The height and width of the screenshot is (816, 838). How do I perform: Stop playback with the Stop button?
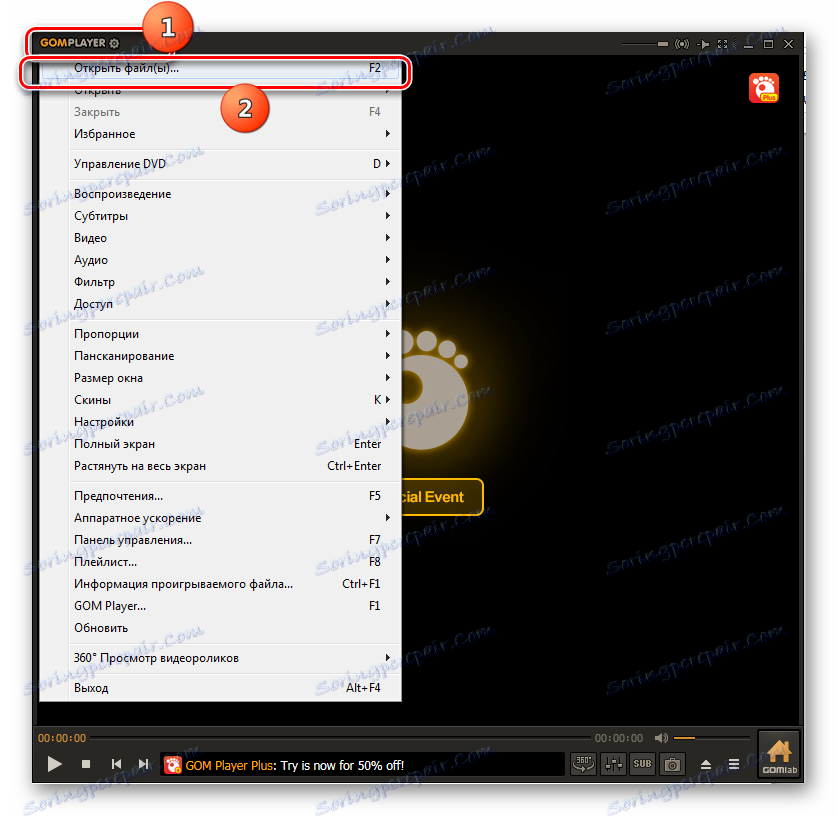click(x=86, y=764)
